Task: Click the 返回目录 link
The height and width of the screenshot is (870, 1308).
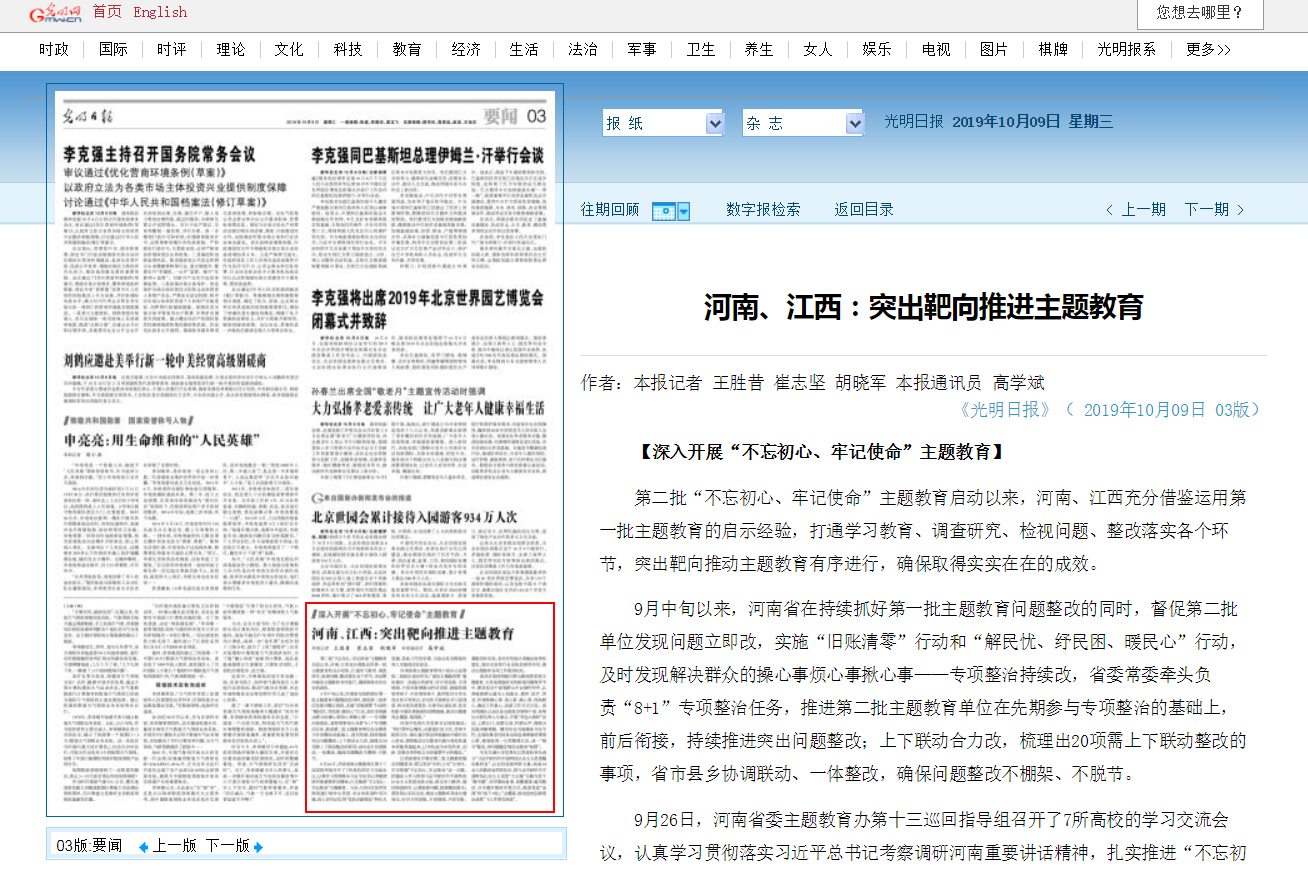Action: point(864,210)
